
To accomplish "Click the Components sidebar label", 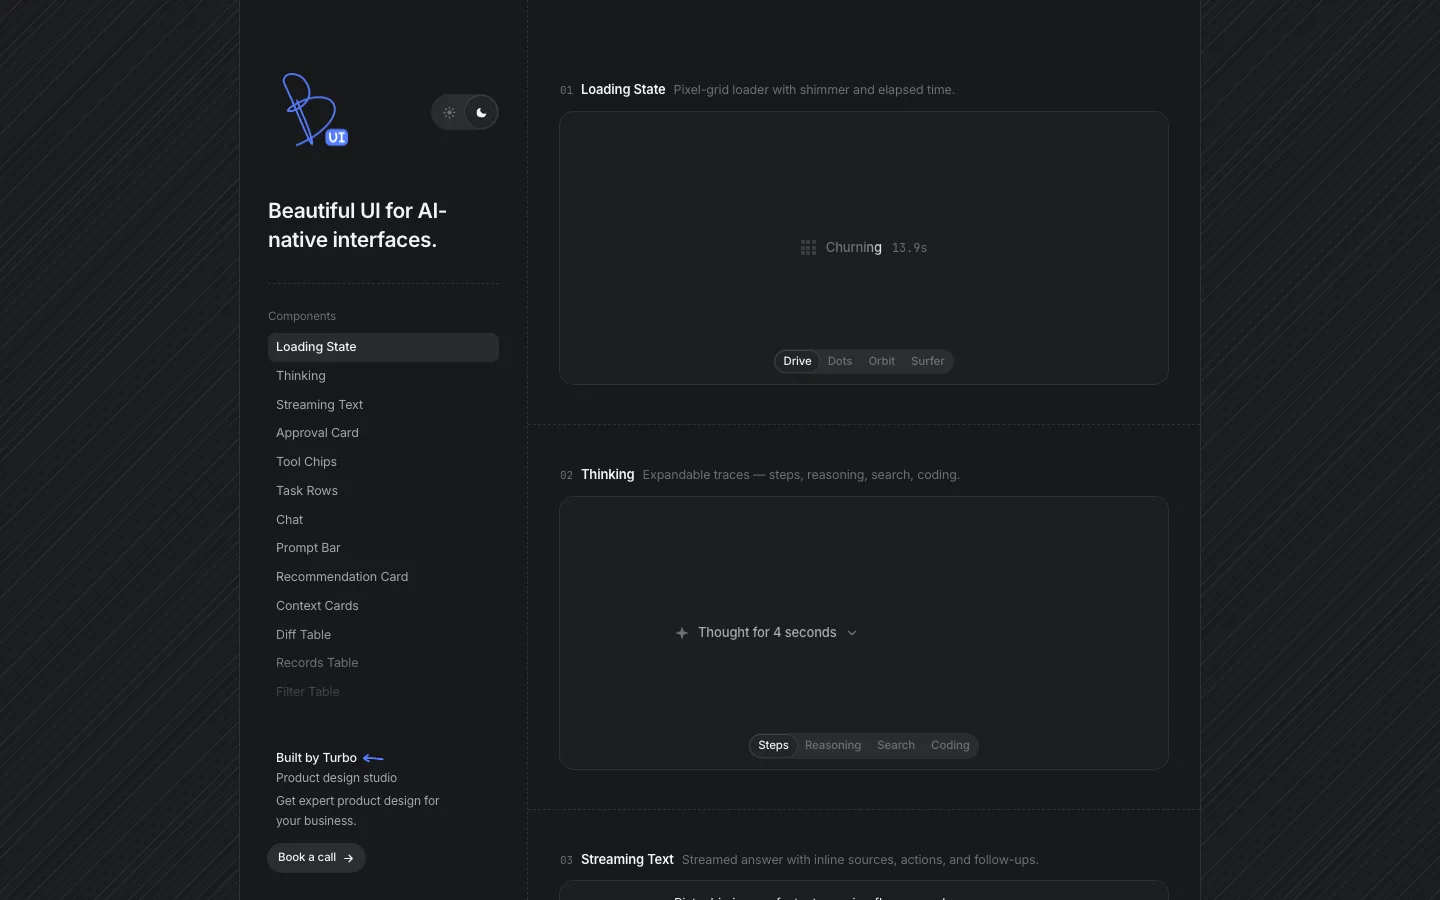I will point(302,316).
